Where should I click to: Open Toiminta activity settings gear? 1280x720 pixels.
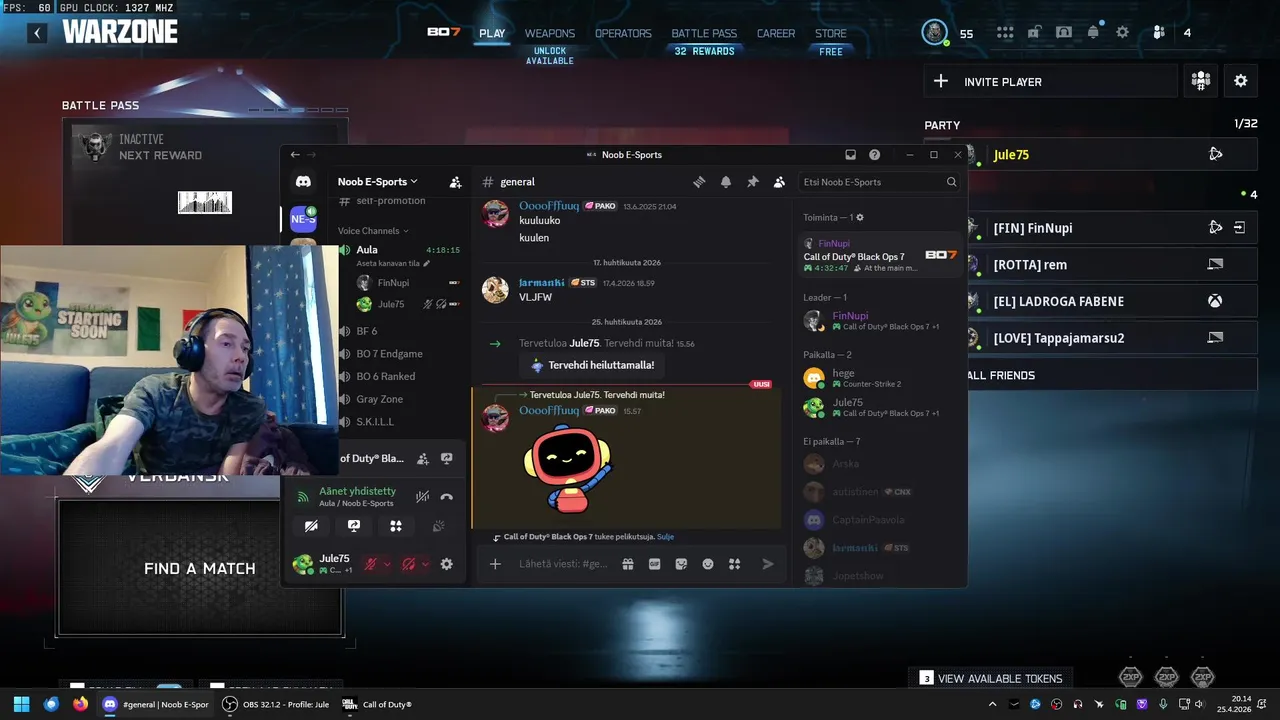(x=859, y=217)
